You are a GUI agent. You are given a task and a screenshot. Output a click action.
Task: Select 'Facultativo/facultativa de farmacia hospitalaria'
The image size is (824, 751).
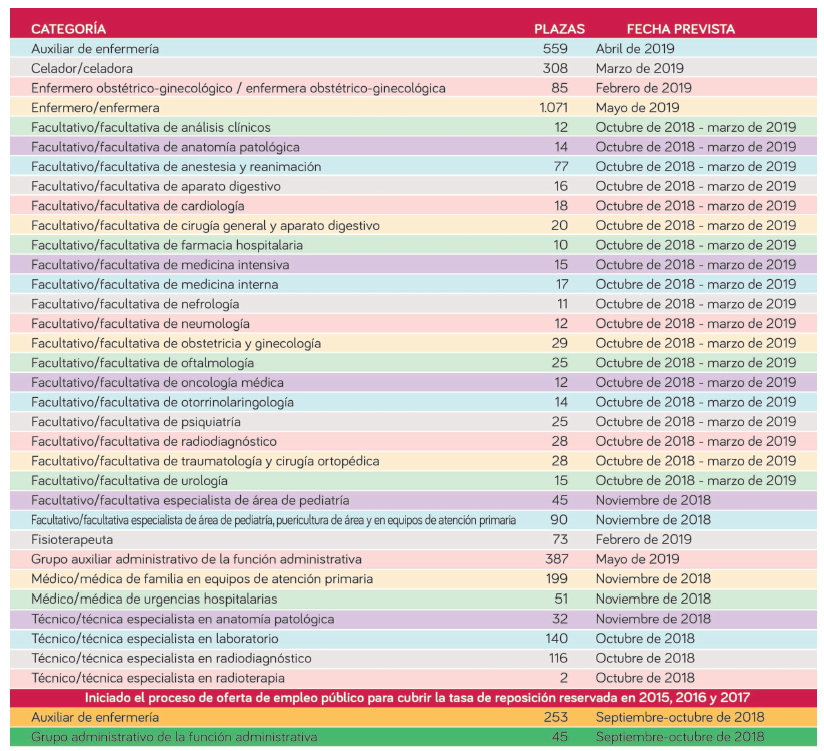167,245
